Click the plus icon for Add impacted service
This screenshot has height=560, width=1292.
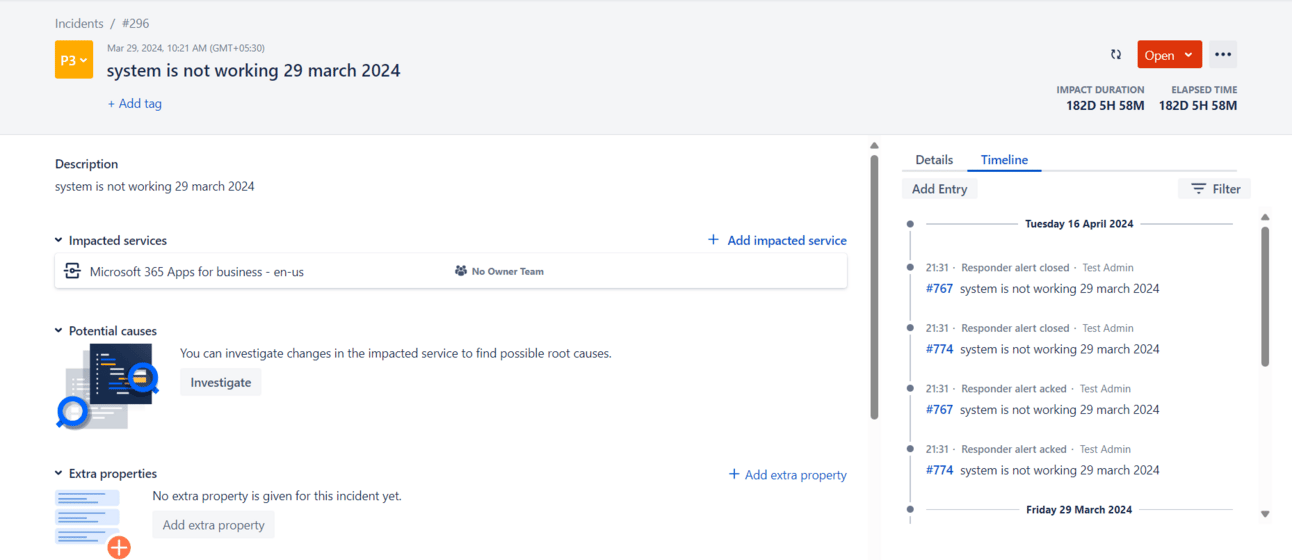tap(713, 240)
